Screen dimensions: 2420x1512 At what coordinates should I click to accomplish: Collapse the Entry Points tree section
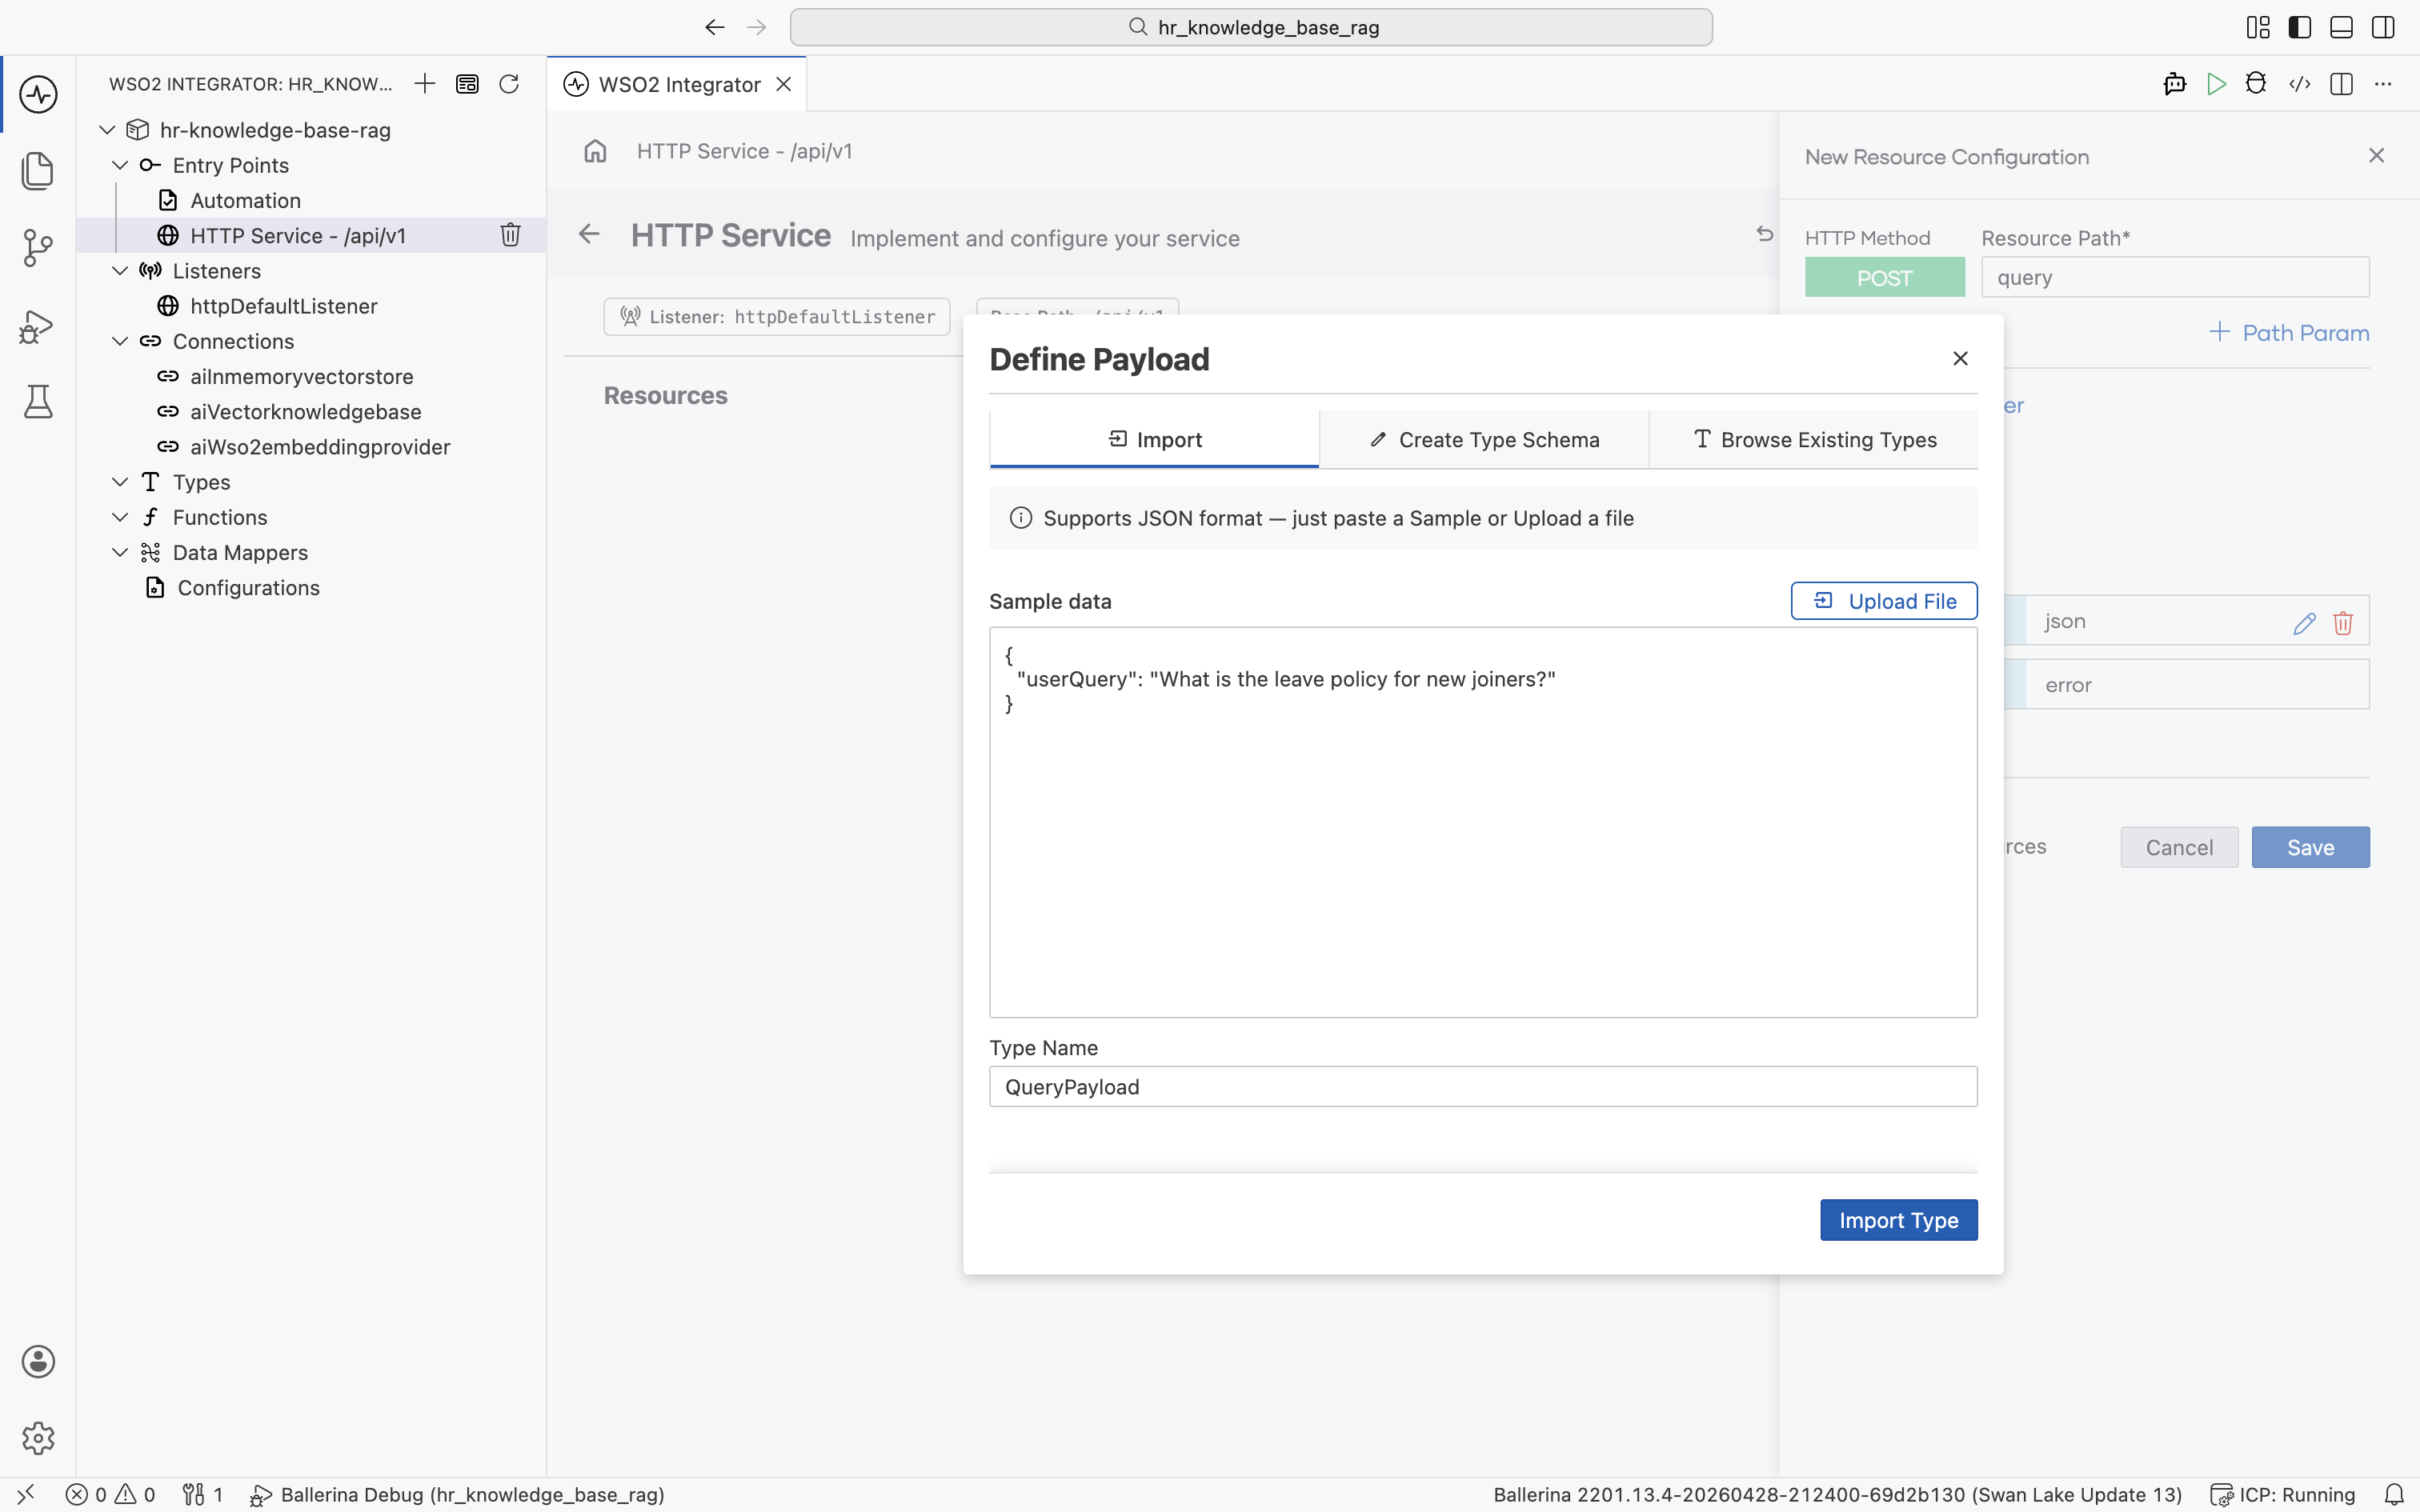tap(120, 165)
